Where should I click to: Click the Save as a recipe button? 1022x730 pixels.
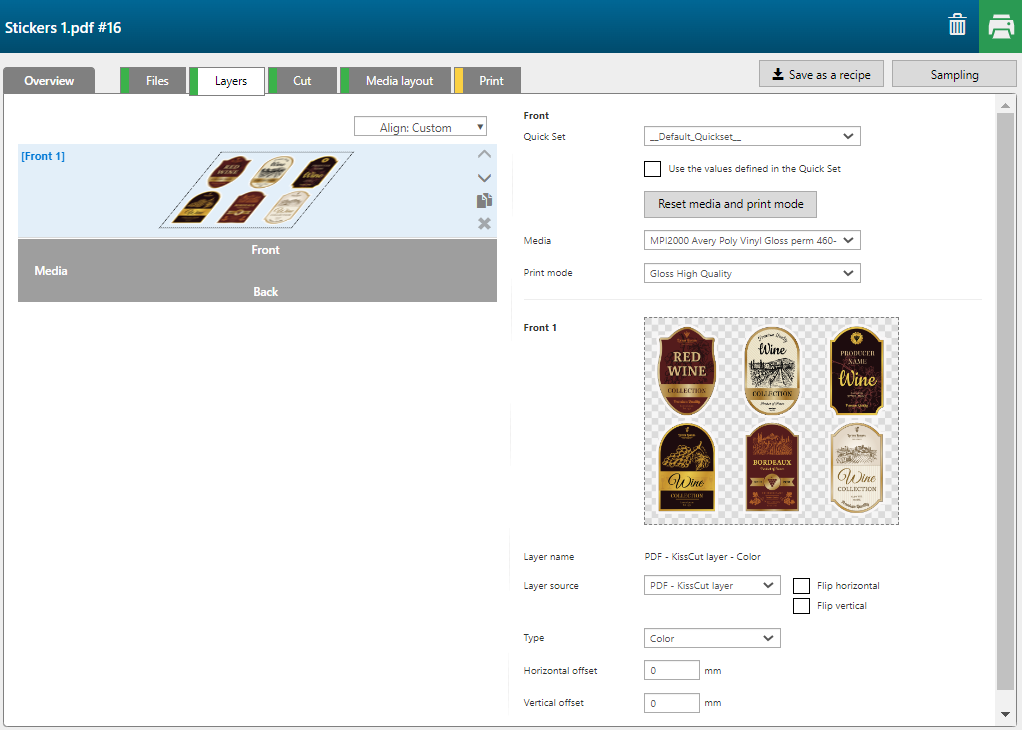tap(821, 75)
